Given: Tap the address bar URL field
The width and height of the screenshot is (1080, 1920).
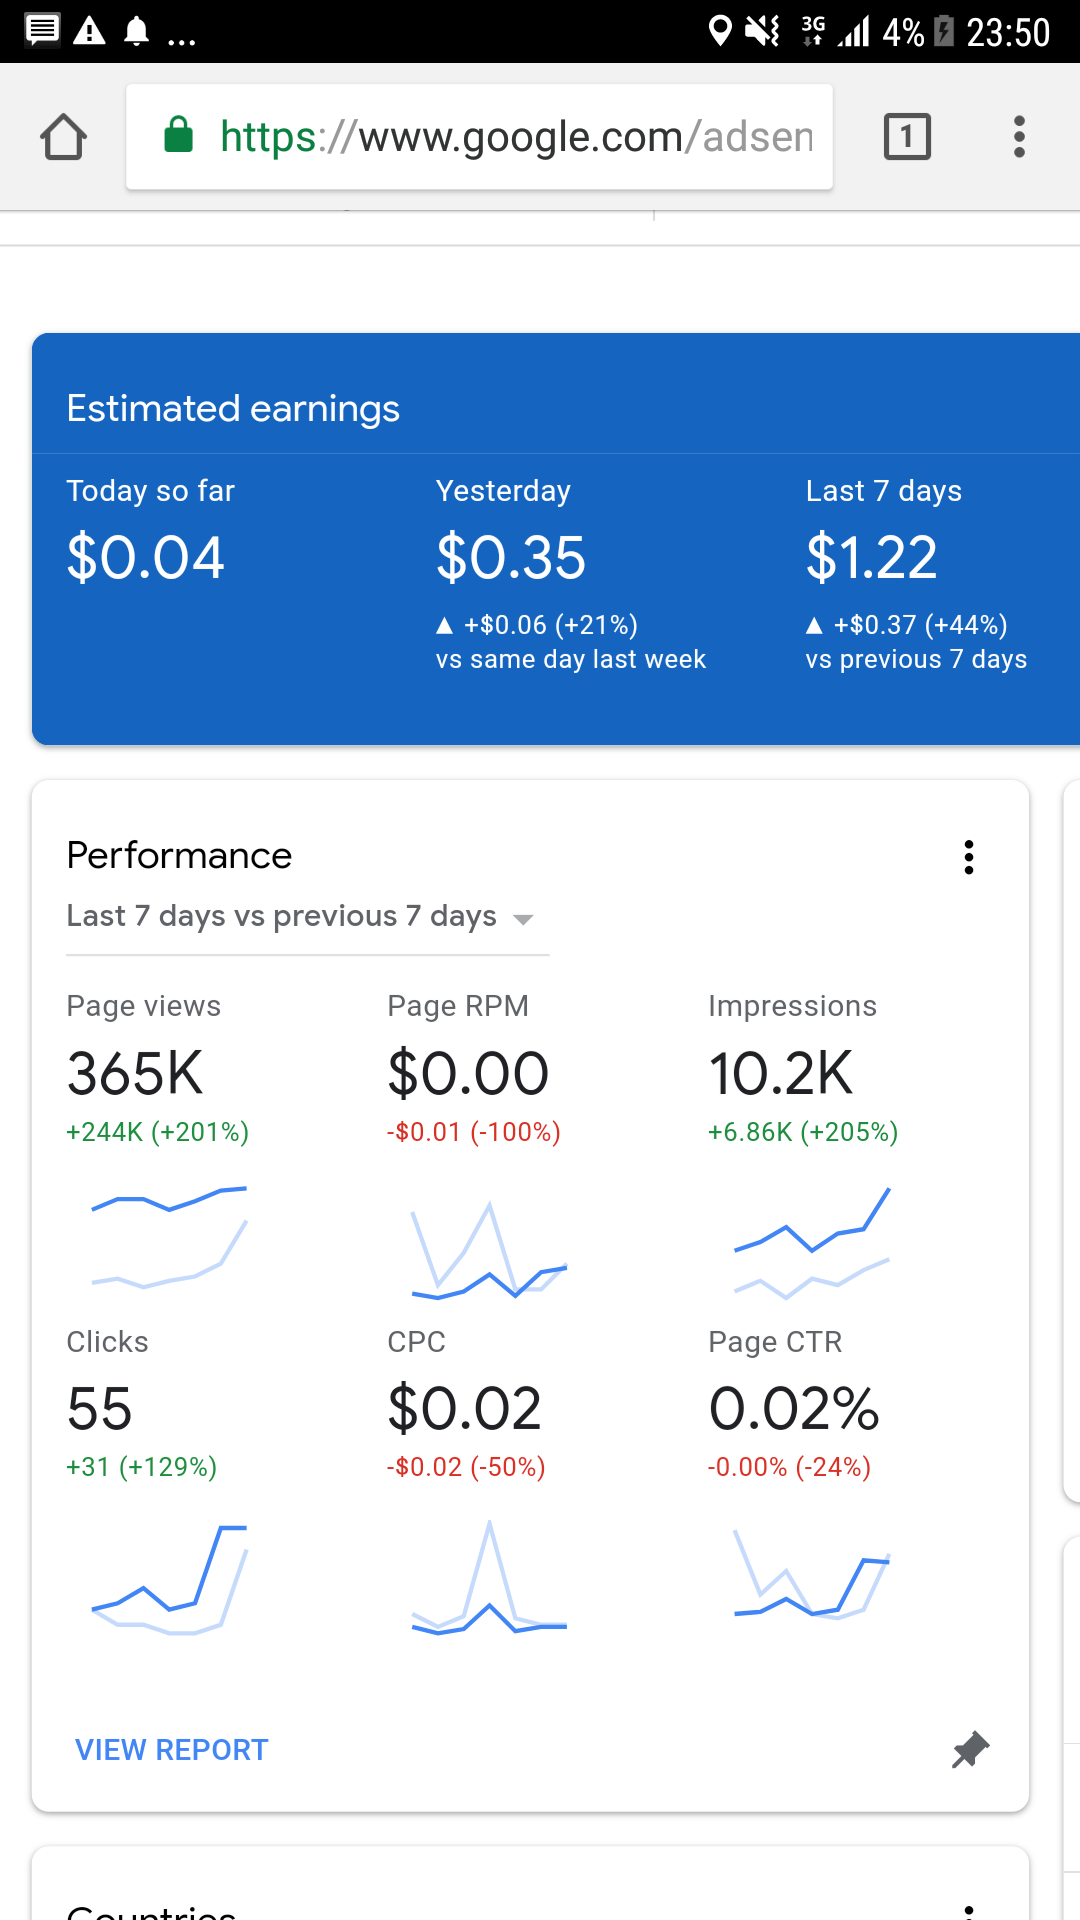Looking at the screenshot, I should pyautogui.click(x=515, y=137).
